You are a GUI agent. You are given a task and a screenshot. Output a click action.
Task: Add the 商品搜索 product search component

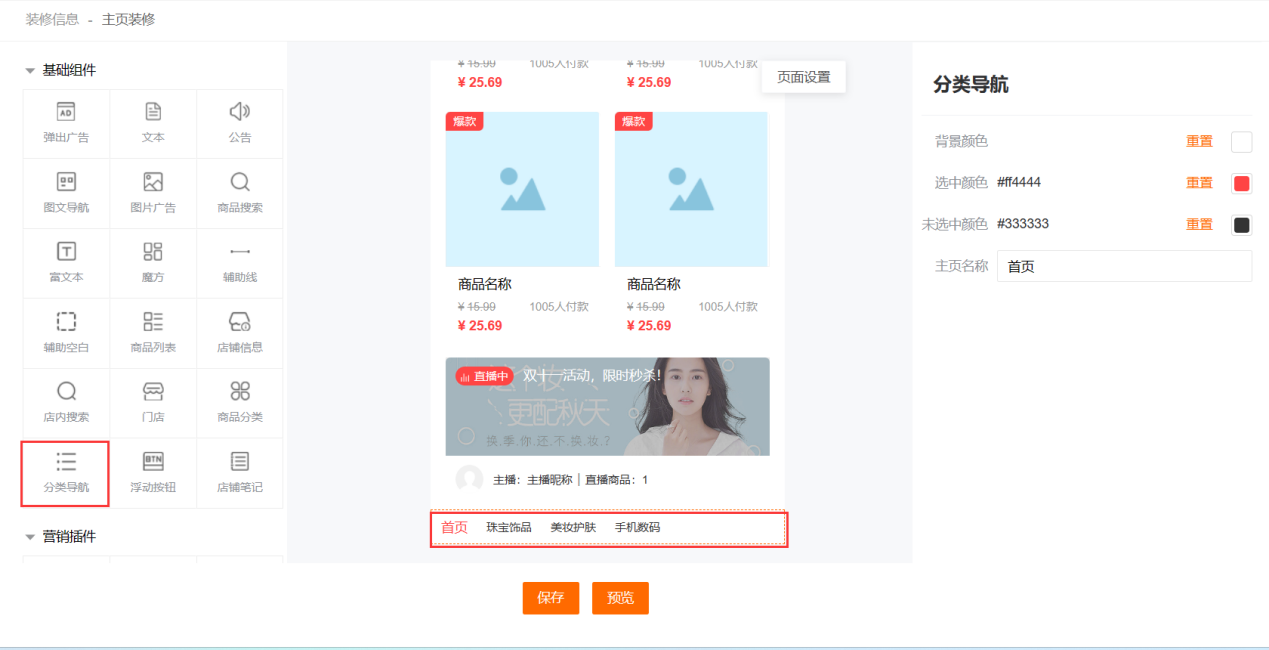click(x=240, y=193)
